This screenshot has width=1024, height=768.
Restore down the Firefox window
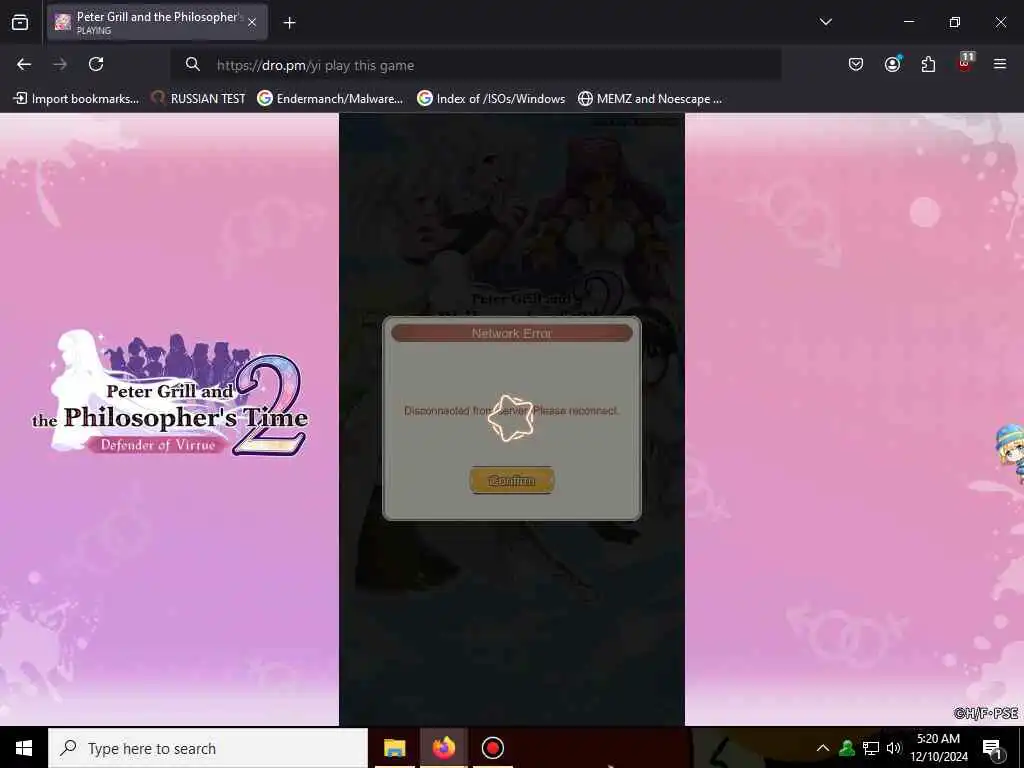(x=955, y=22)
